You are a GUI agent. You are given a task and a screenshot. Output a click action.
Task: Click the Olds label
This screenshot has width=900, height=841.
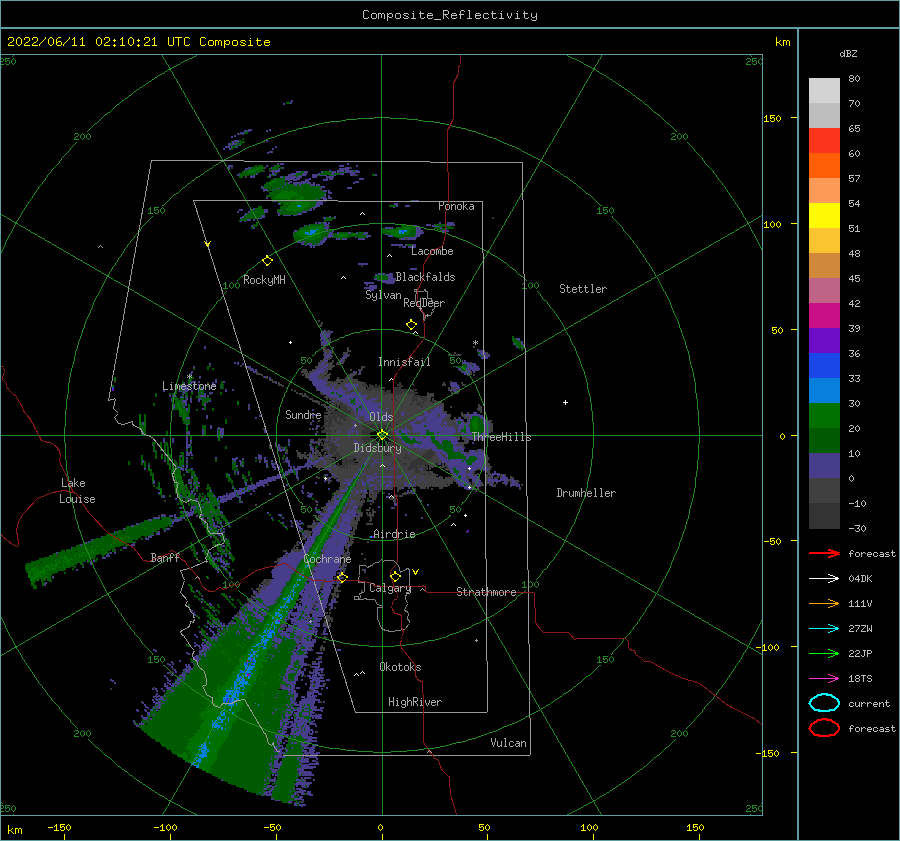(381, 417)
